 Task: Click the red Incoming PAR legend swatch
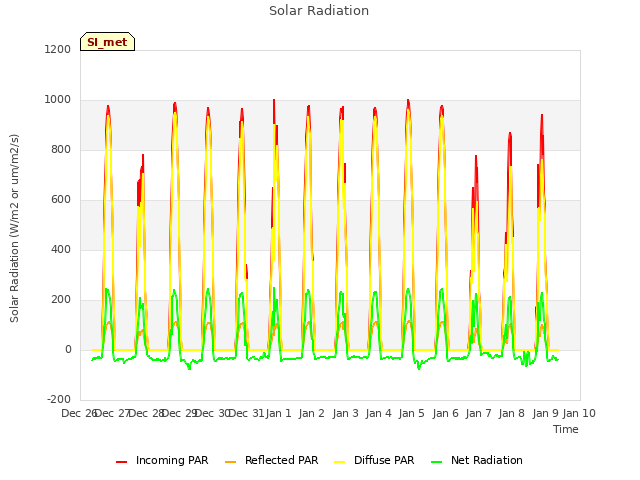coord(122,462)
